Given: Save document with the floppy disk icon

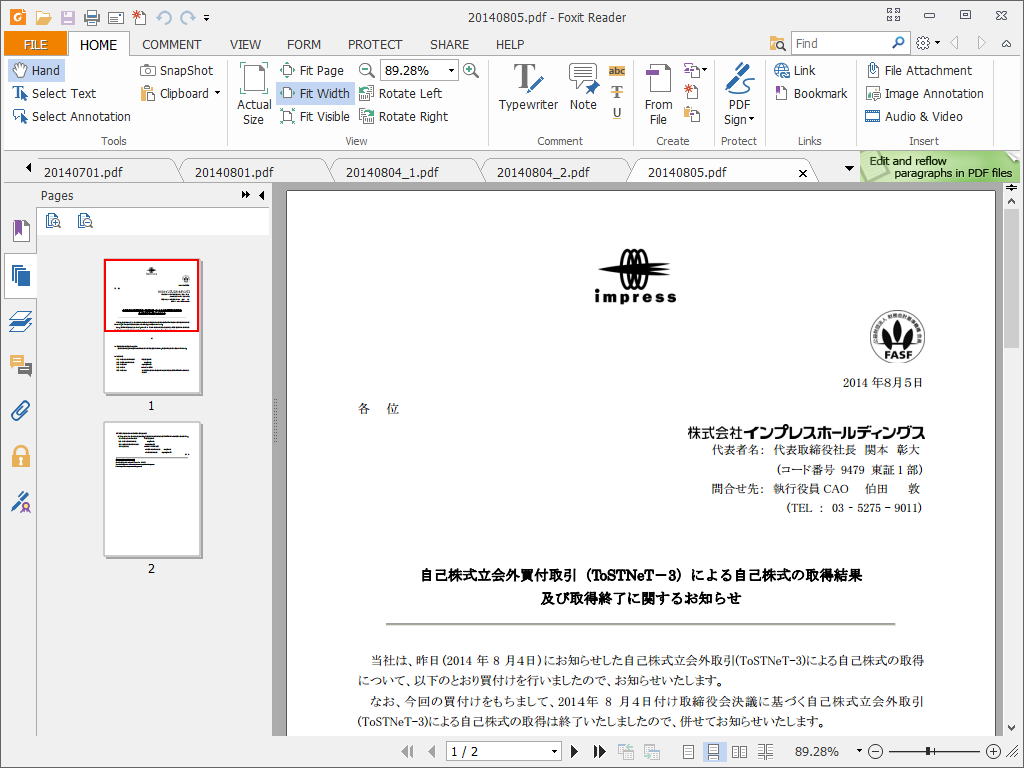Looking at the screenshot, I should (x=67, y=18).
